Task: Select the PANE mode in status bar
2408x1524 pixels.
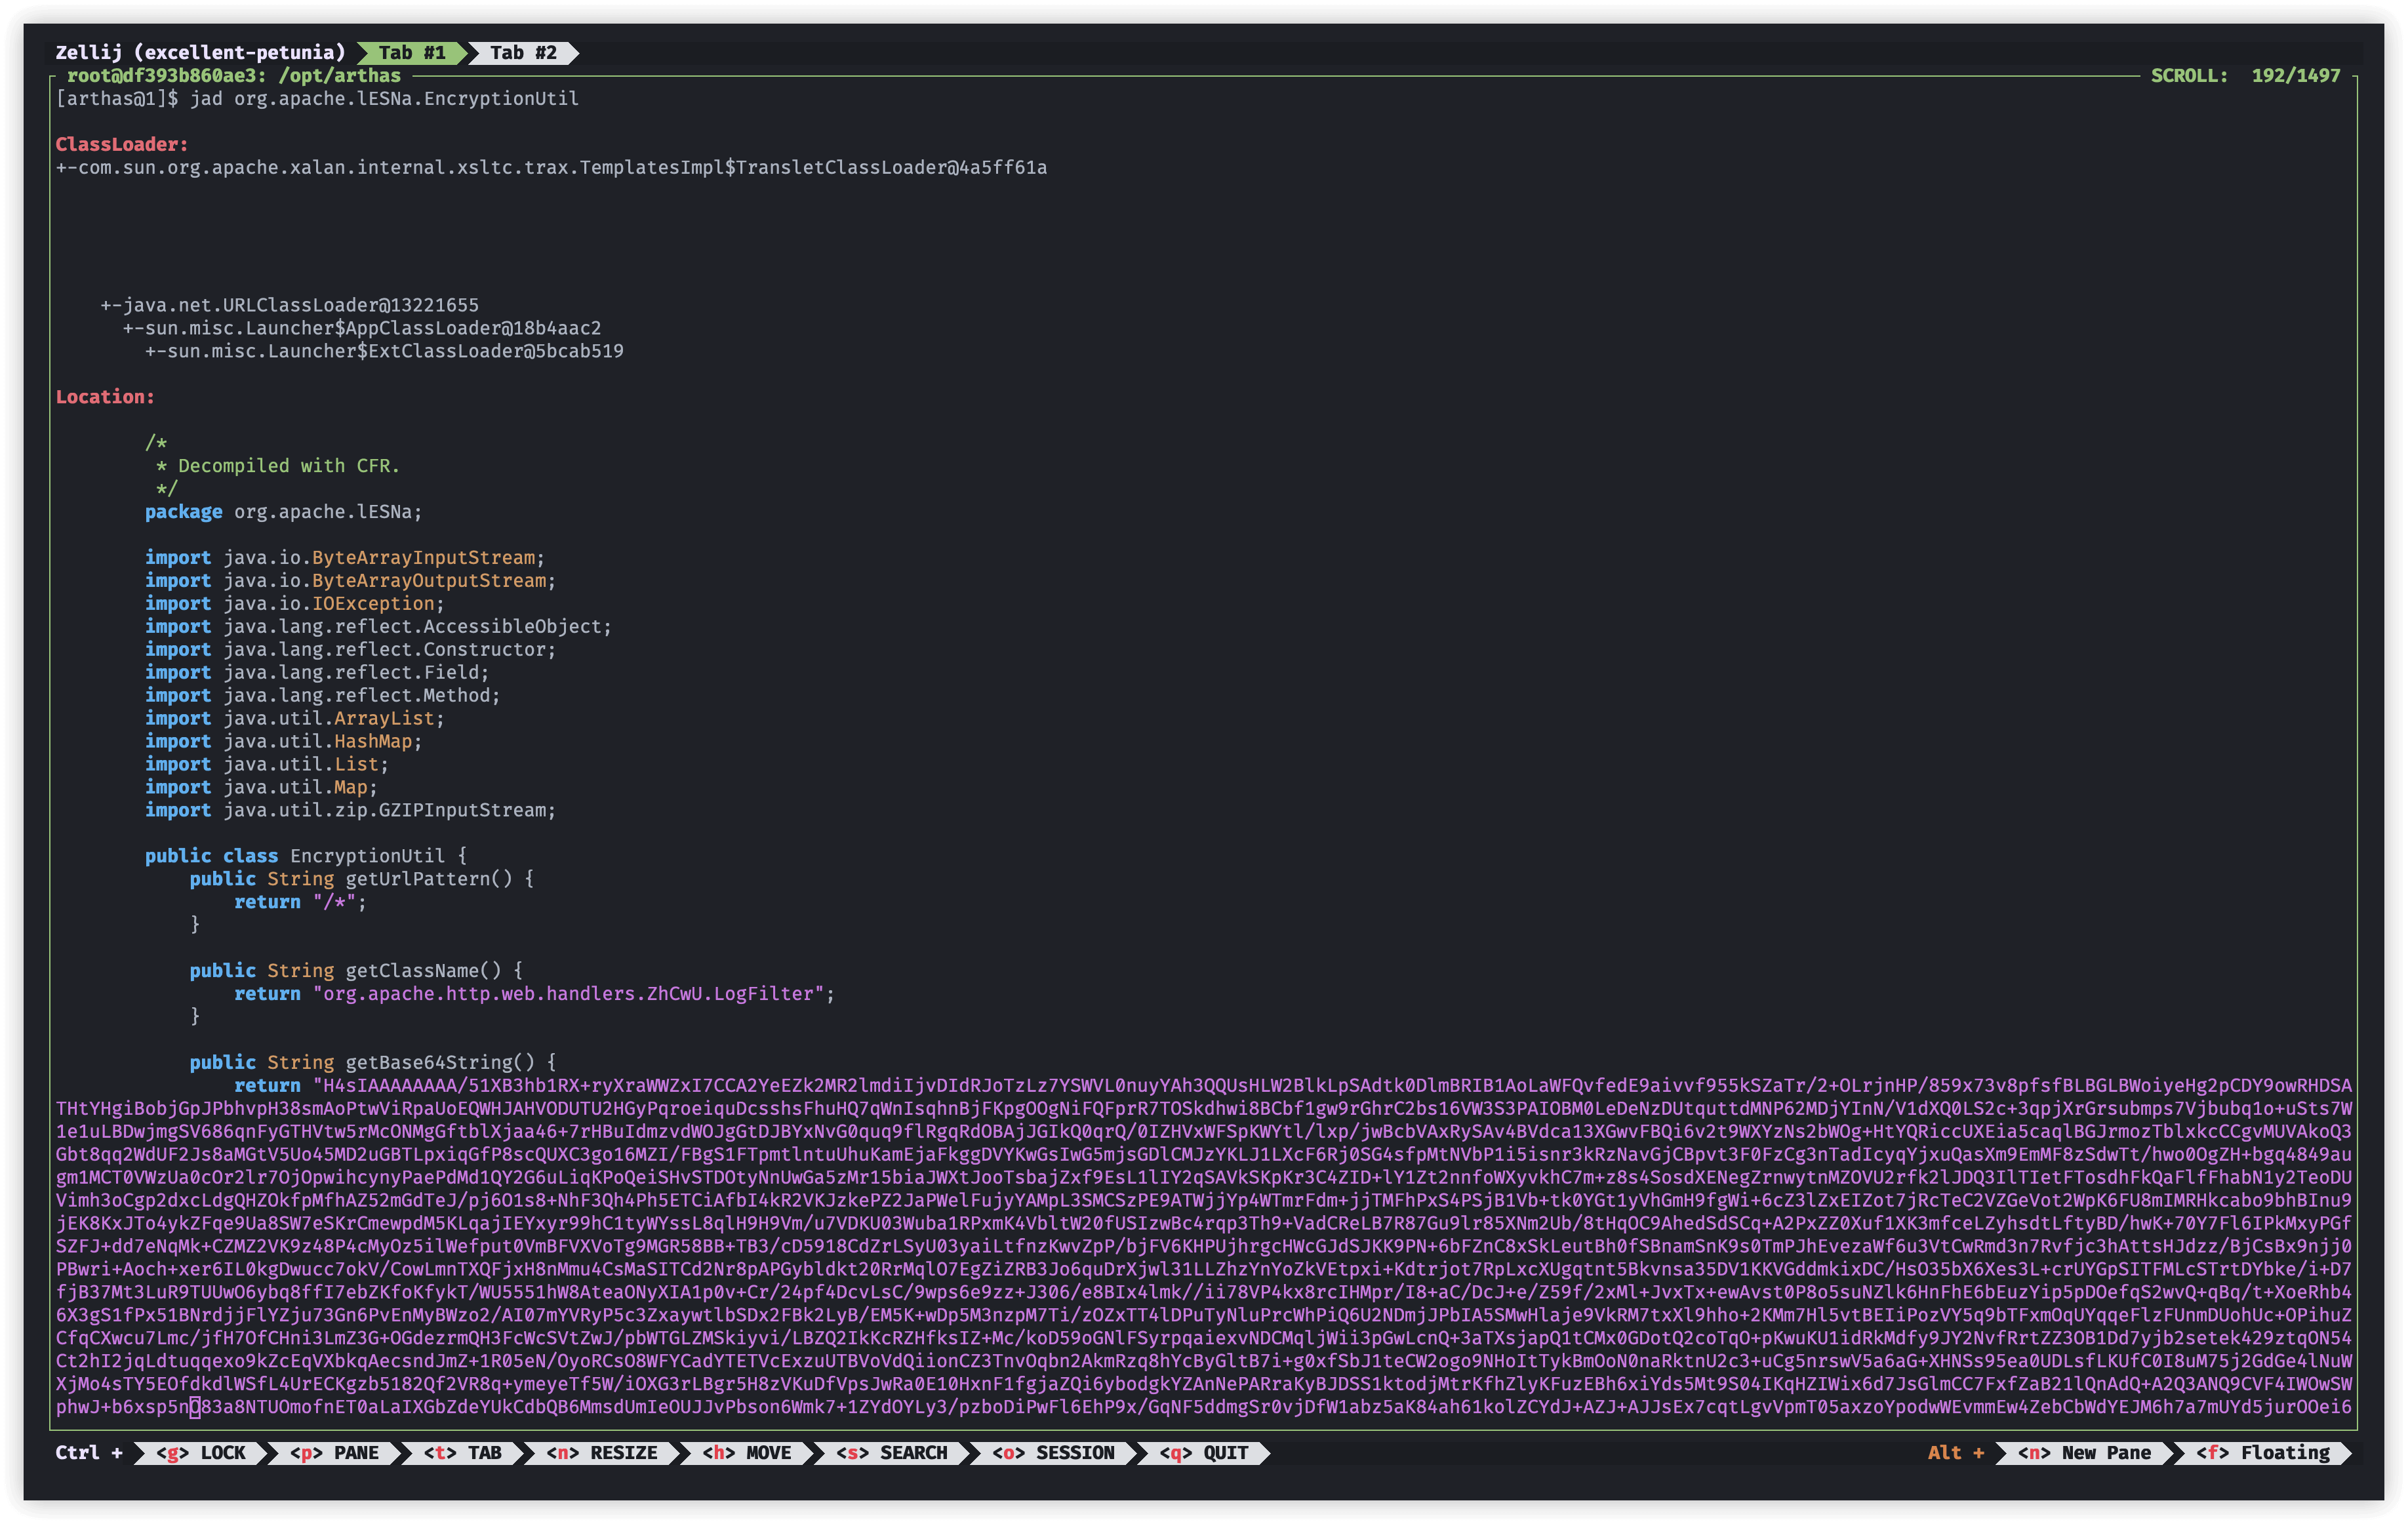Action: point(334,1452)
